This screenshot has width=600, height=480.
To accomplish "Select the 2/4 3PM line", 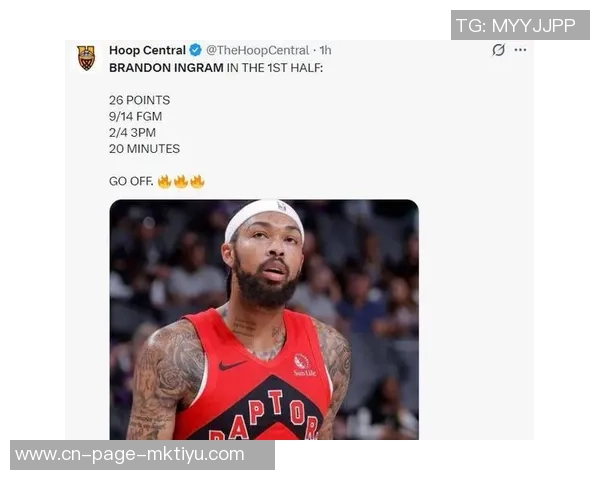I will click(x=132, y=132).
